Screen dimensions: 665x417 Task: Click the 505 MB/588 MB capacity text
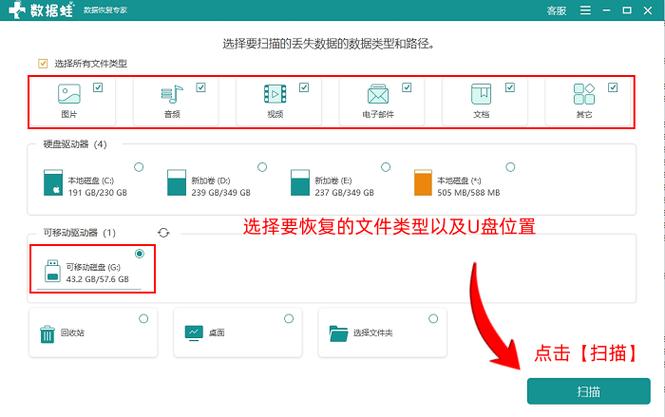[469, 193]
